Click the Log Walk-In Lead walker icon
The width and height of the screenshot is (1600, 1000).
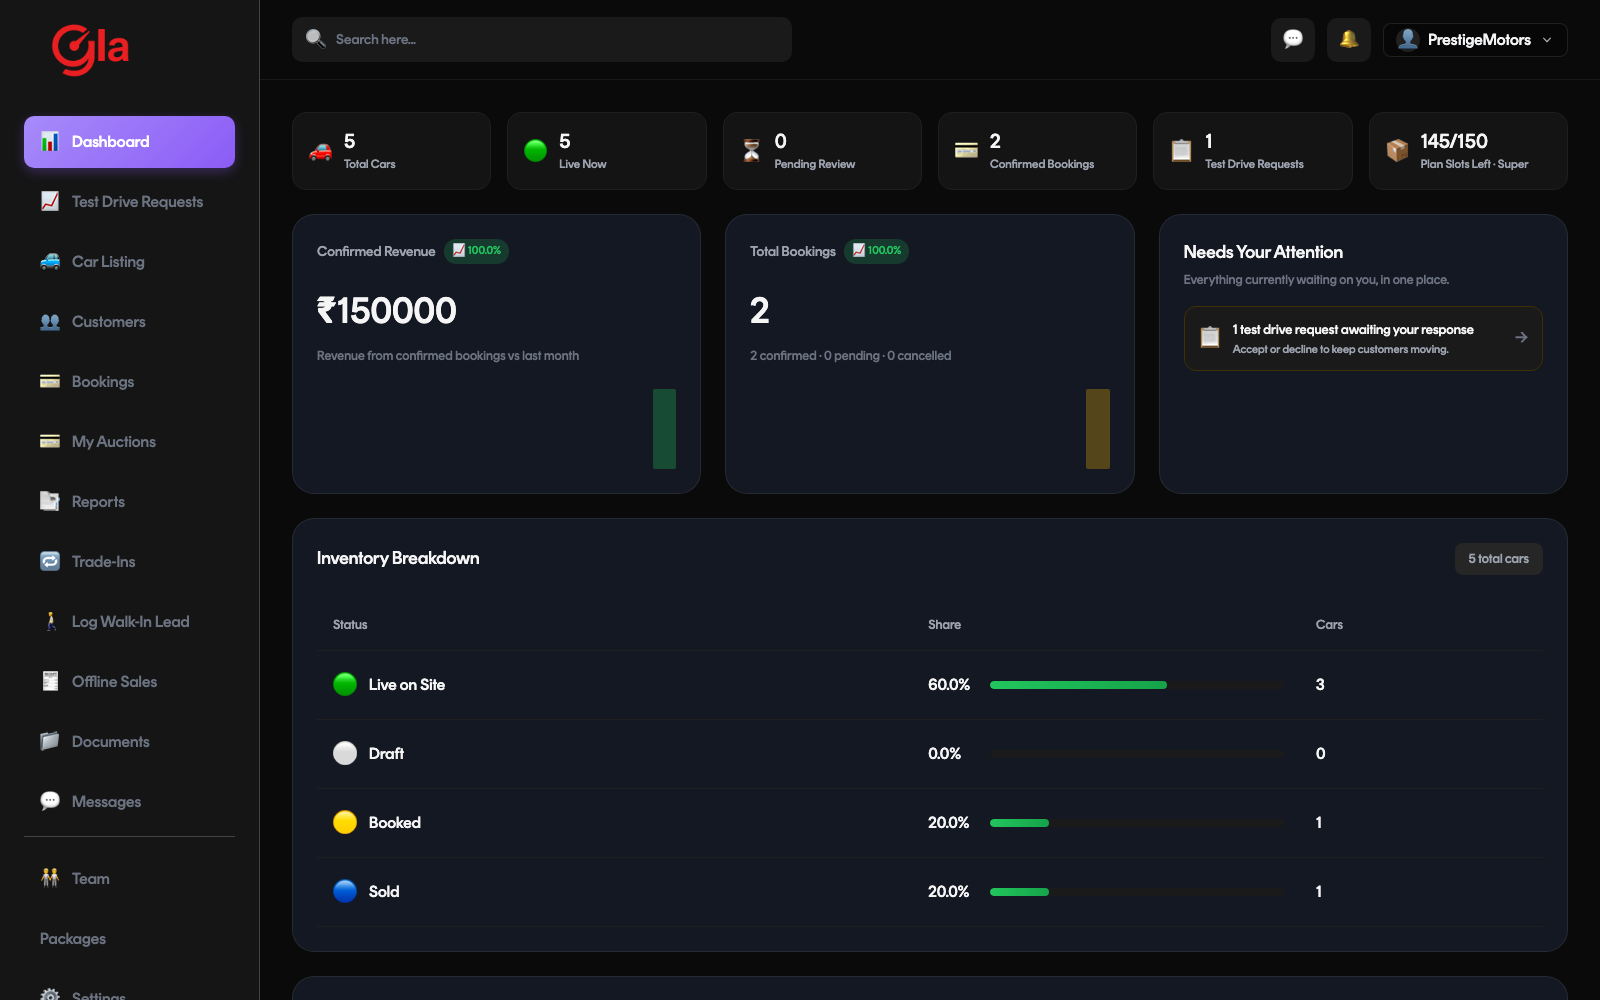pyautogui.click(x=50, y=622)
